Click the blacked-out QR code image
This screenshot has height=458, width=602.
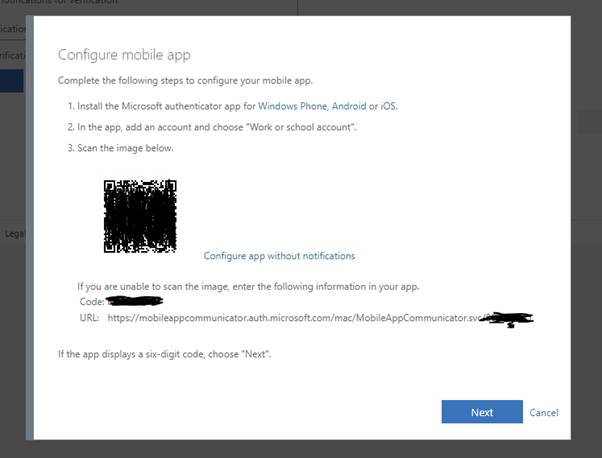[x=140, y=216]
